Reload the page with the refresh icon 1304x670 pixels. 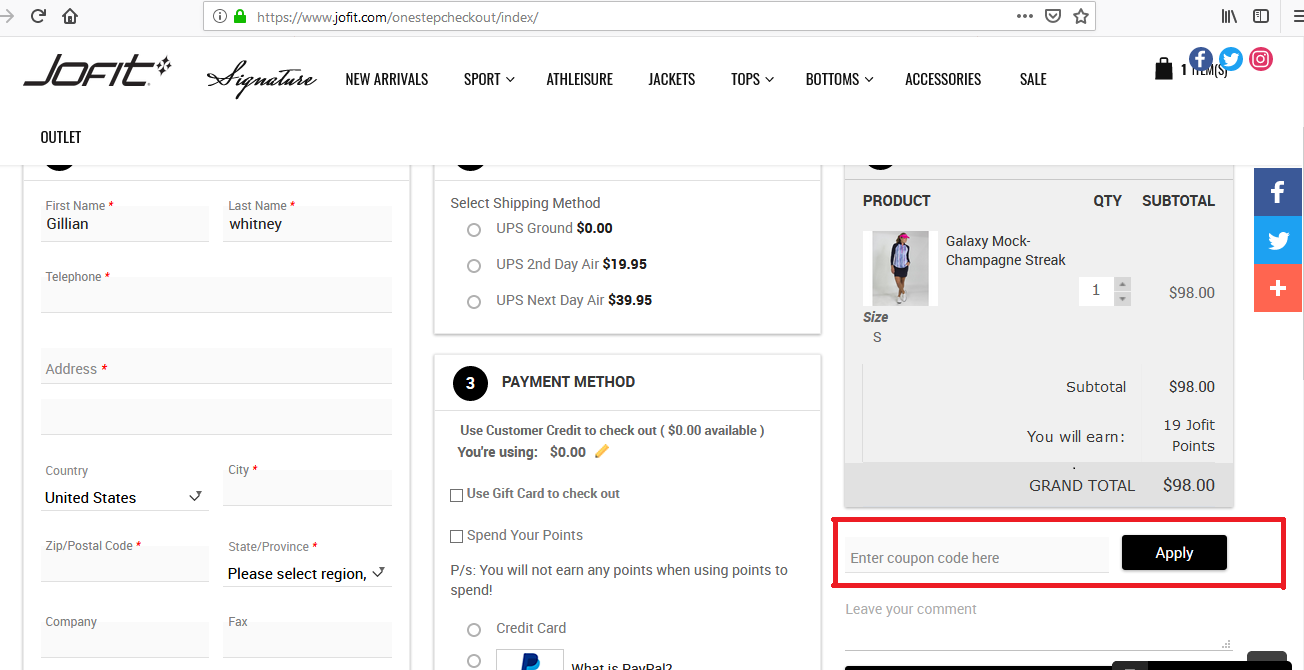pyautogui.click(x=38, y=16)
